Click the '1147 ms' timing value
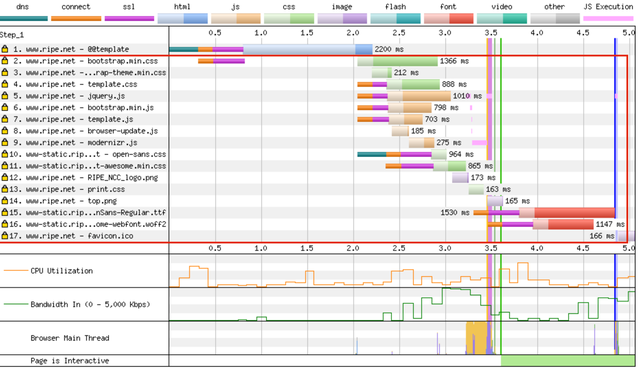Image resolution: width=640 pixels, height=375 pixels. pos(610,224)
